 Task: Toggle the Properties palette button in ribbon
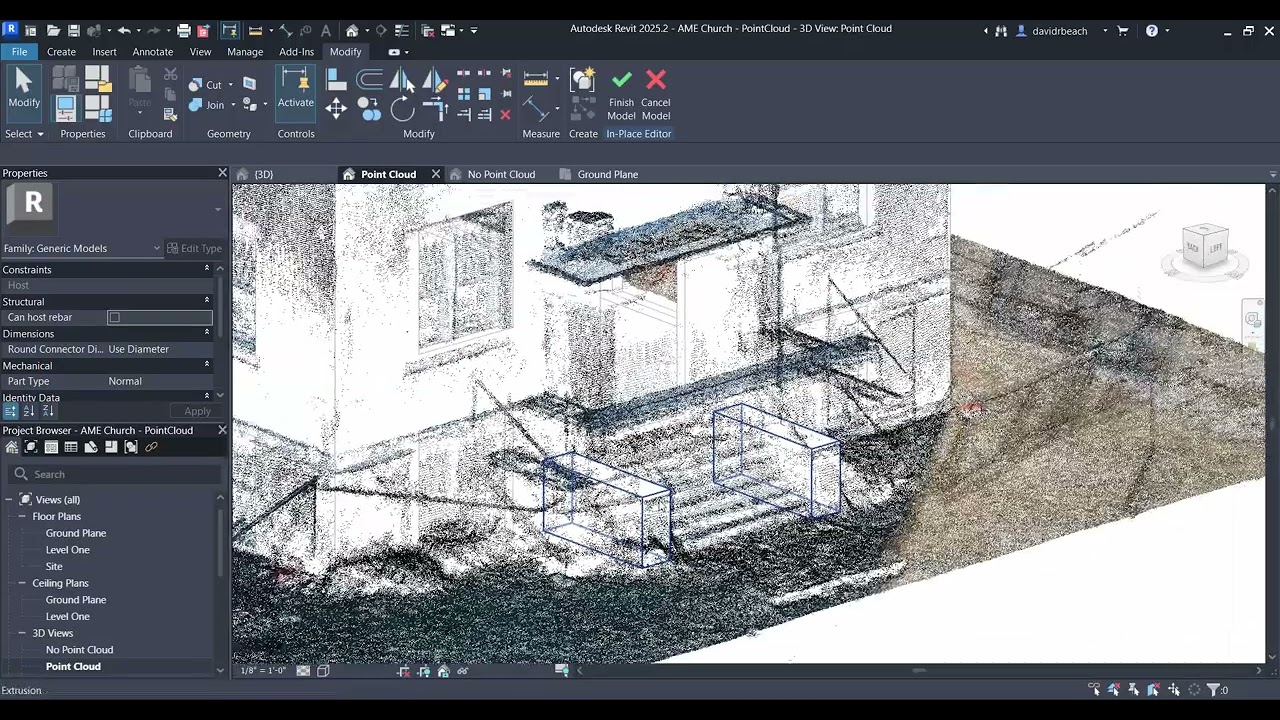(x=66, y=107)
